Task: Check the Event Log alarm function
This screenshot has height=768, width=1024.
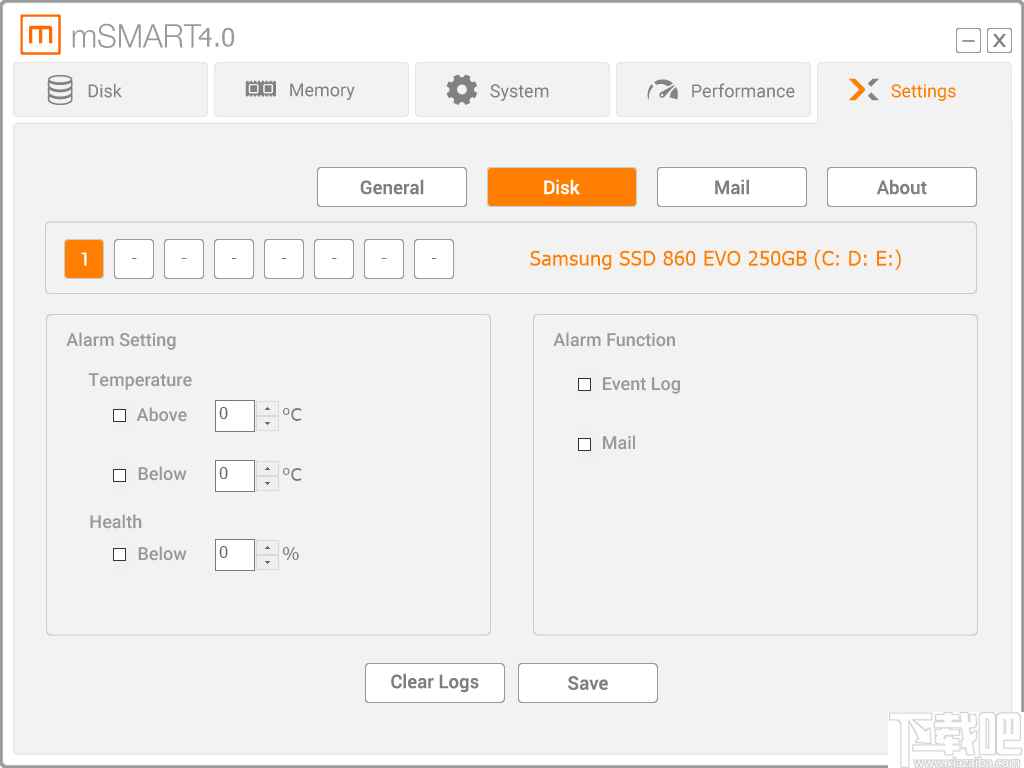Action: pos(585,384)
